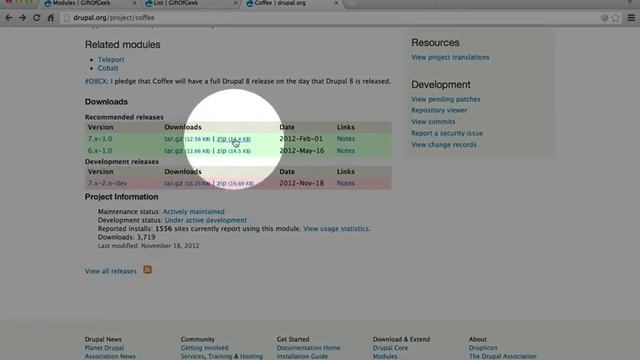Open Notes for the 2012-May-16 release
This screenshot has width=640, height=360.
pos(346,151)
